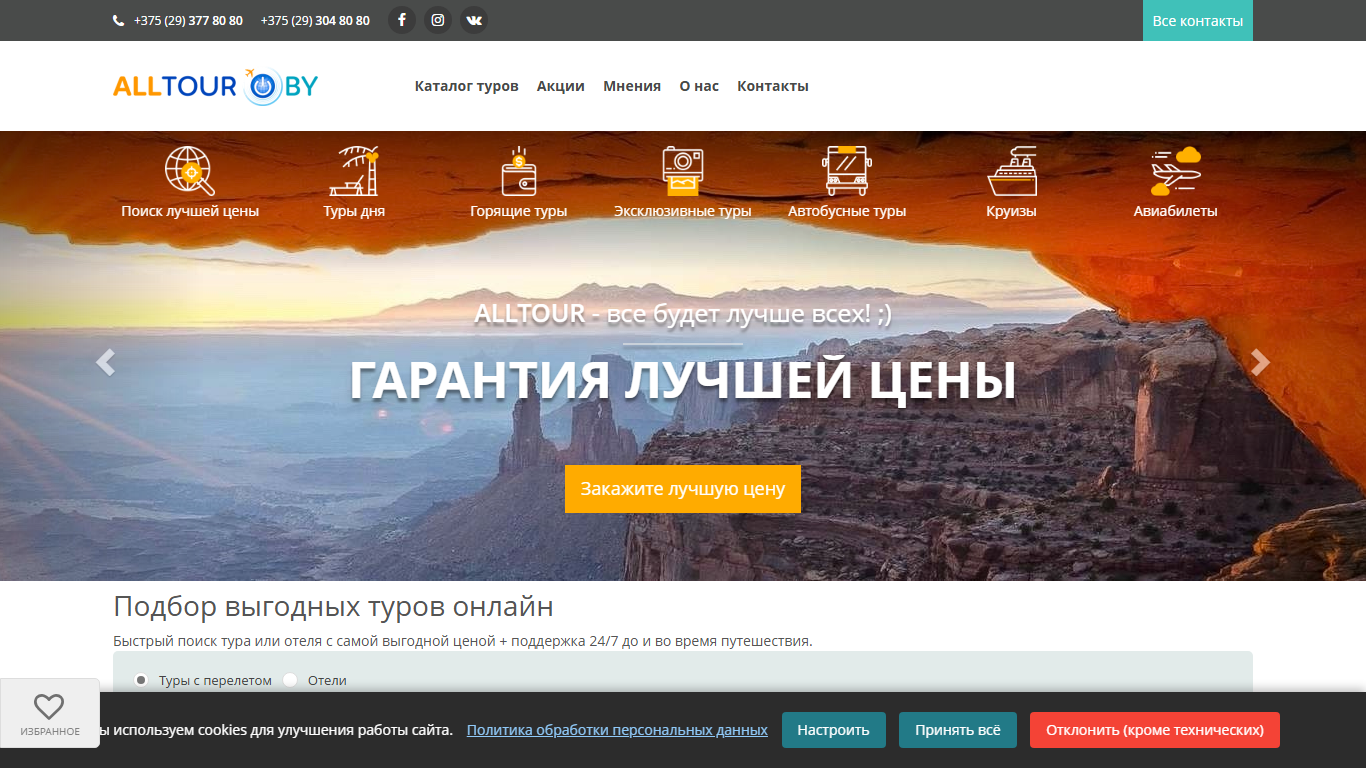Call phone number +375 (29) 304 80 80
The width and height of the screenshot is (1366, 768).
[315, 21]
